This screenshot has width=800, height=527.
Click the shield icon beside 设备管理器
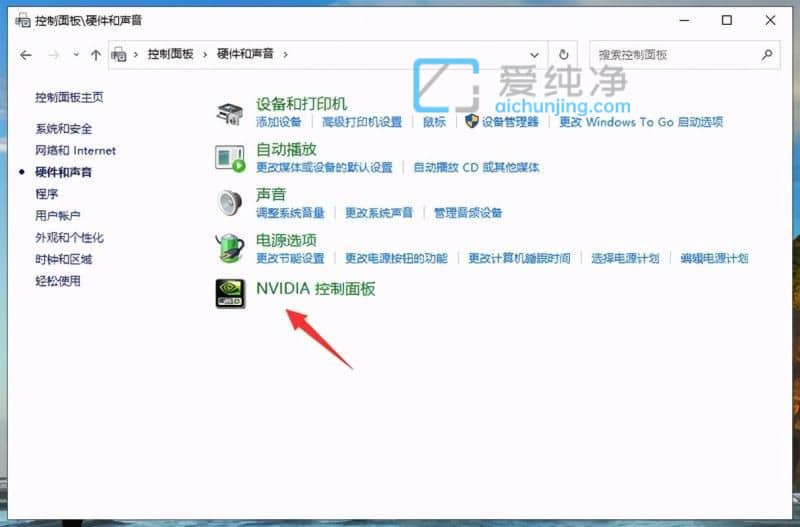point(472,121)
